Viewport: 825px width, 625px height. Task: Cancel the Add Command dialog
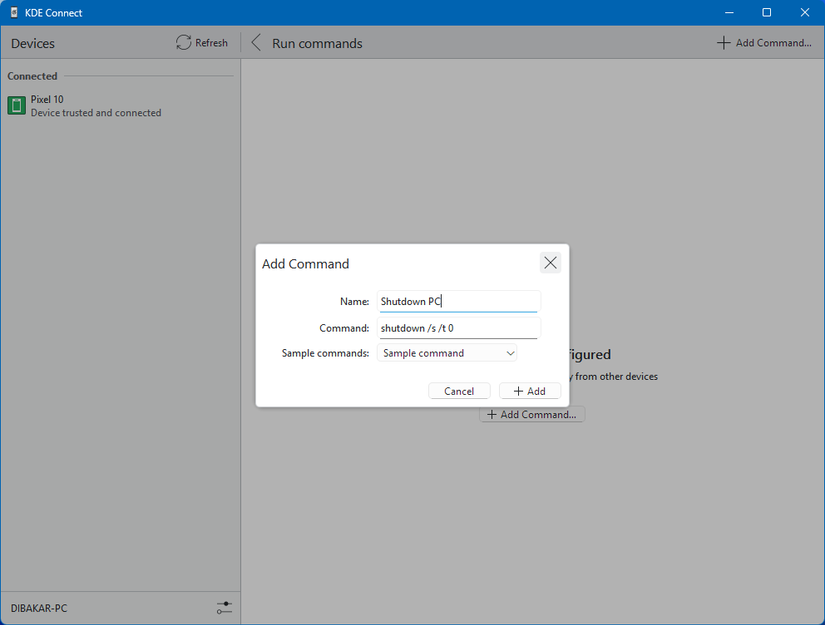tap(459, 390)
